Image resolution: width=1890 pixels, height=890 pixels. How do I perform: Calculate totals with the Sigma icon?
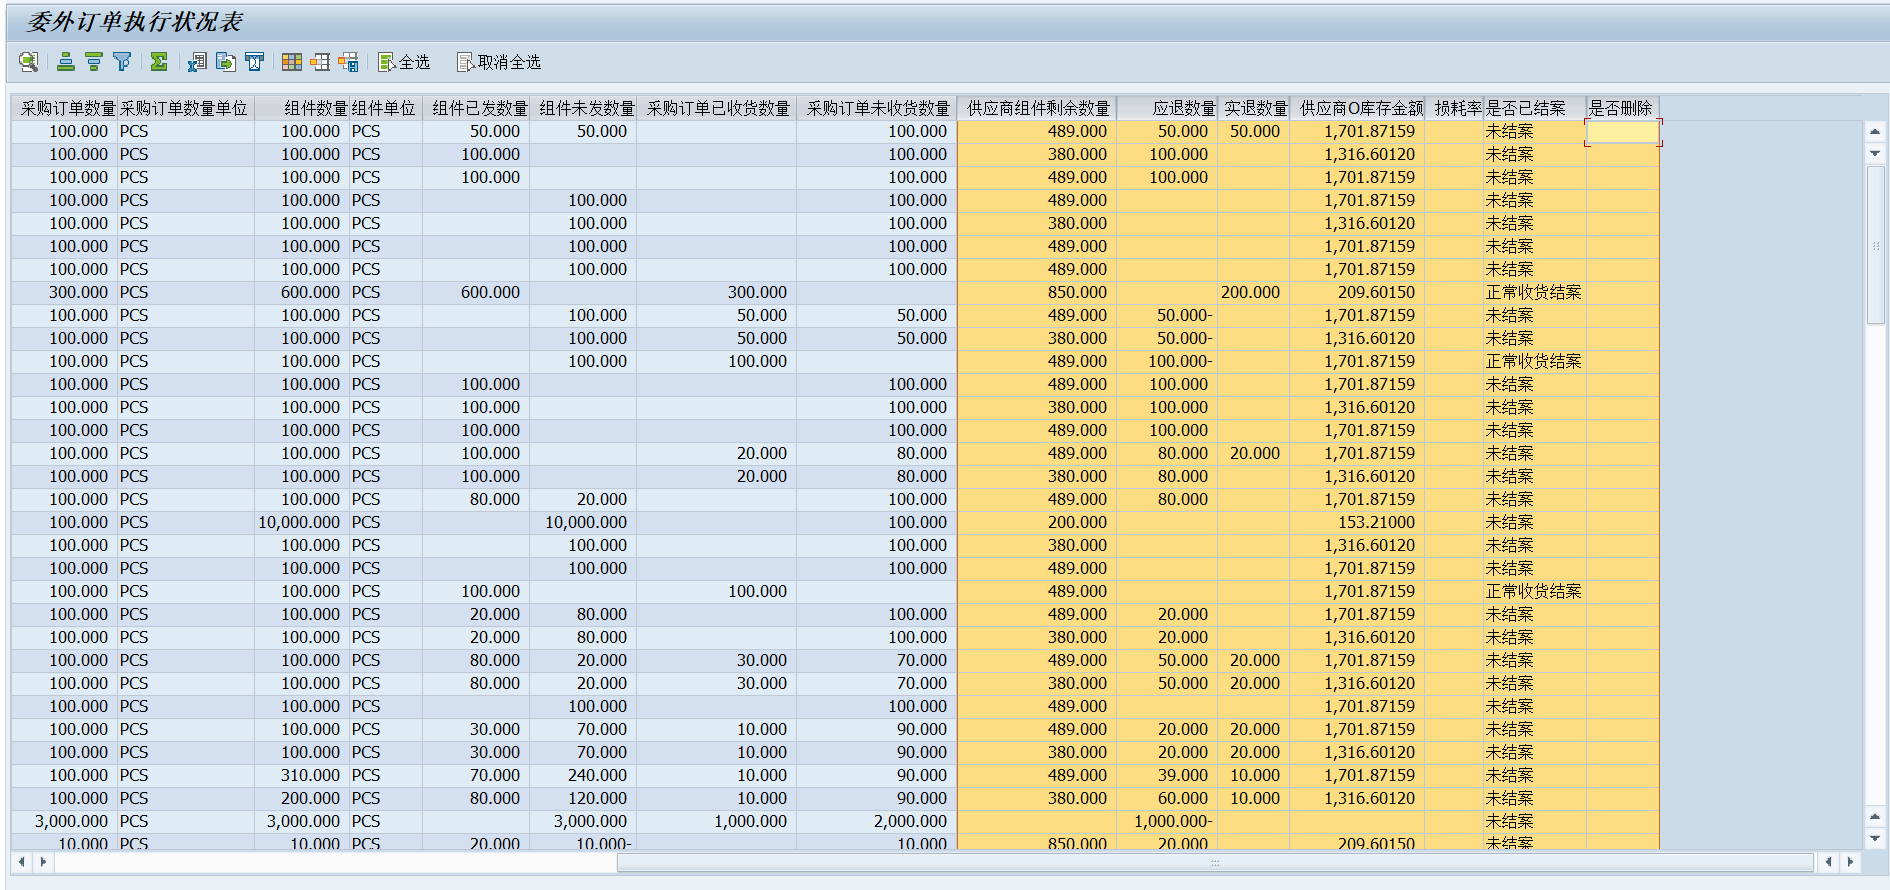pos(159,62)
